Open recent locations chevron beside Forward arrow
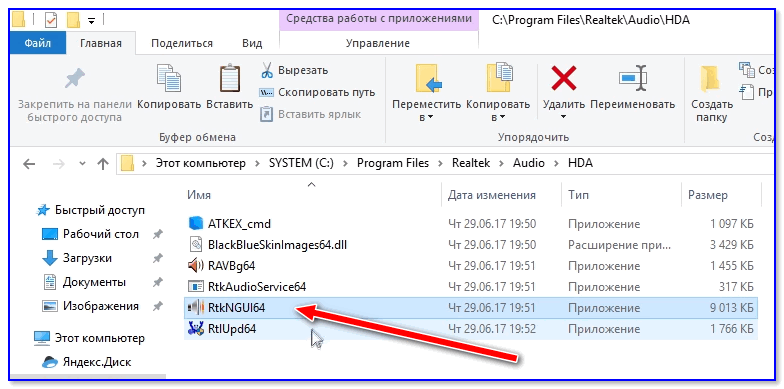Image resolution: width=784 pixels, height=389 pixels. (x=82, y=164)
